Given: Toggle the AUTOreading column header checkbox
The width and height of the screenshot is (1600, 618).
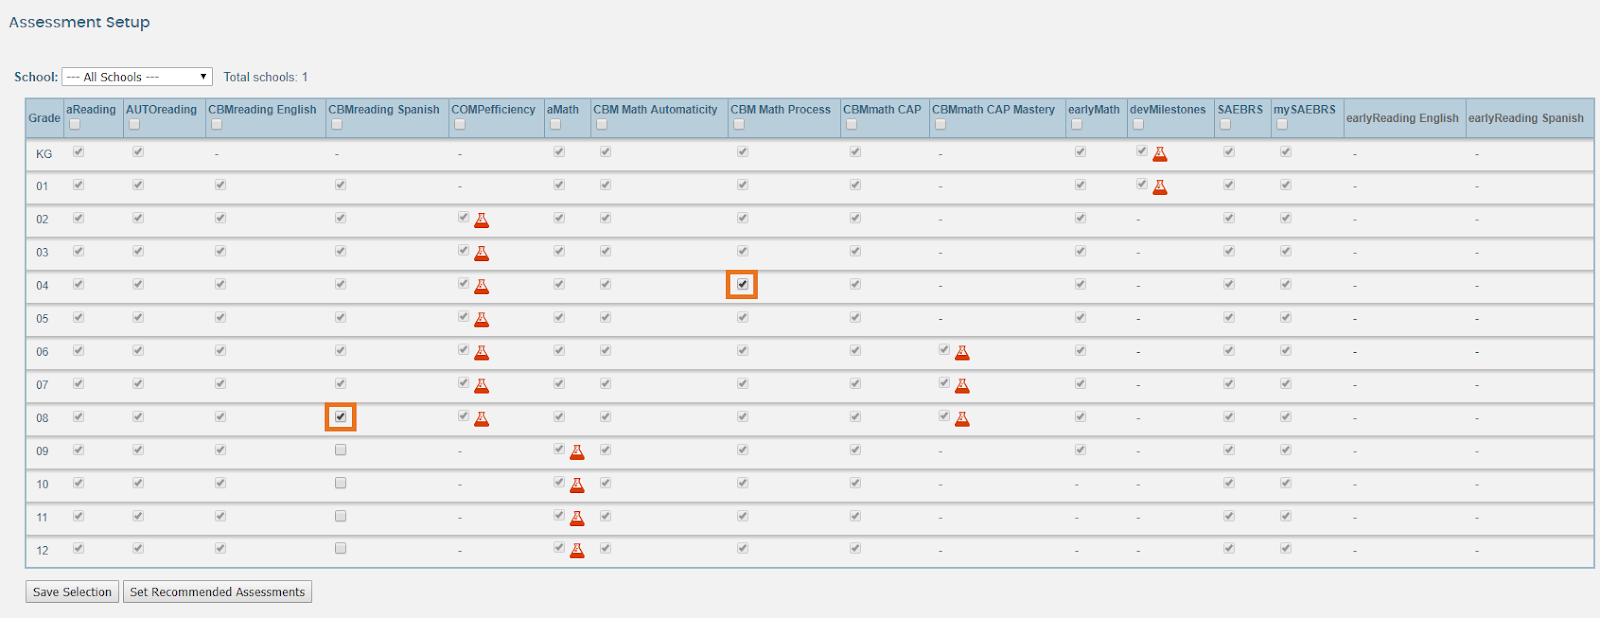Looking at the screenshot, I should 134,125.
